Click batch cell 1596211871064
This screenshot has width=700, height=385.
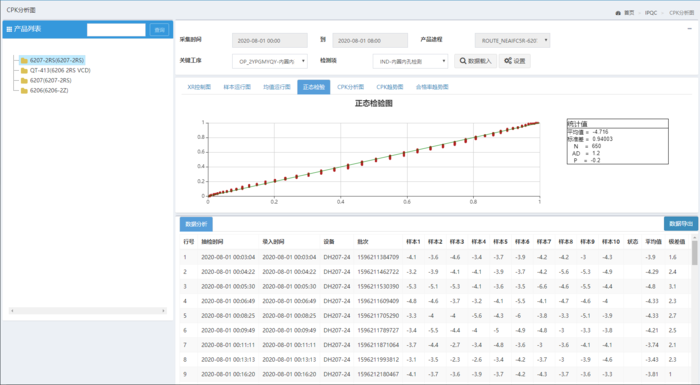(x=378, y=345)
